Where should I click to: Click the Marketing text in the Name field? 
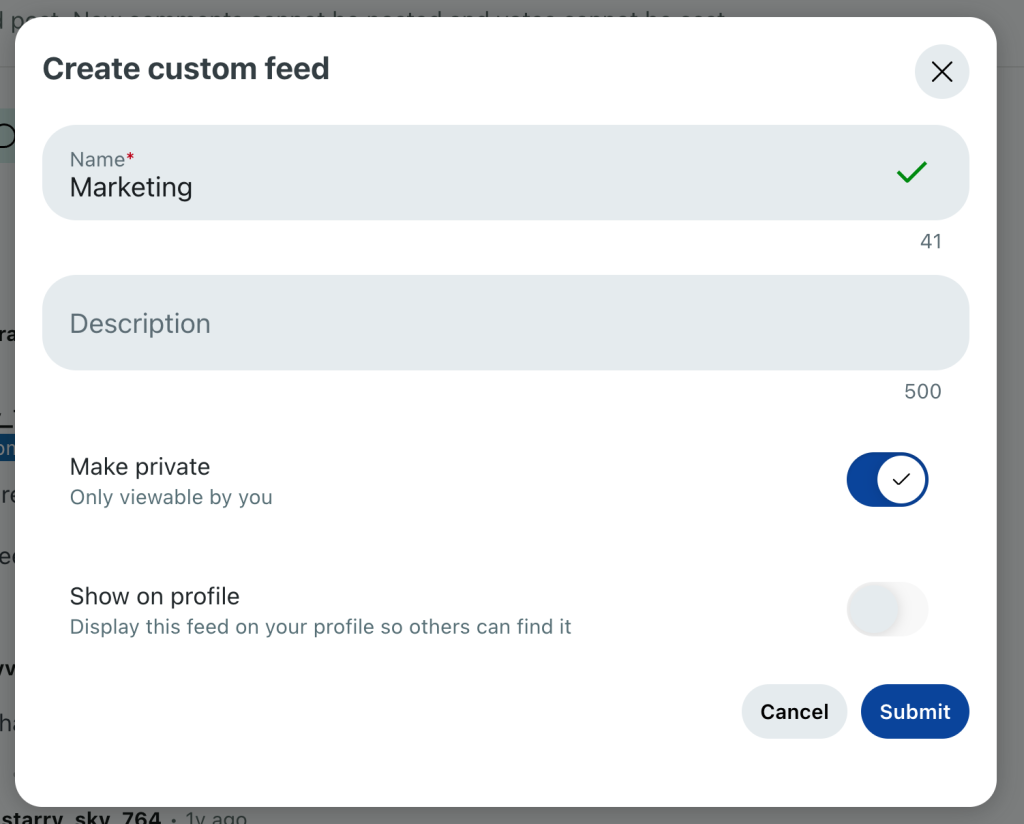tap(131, 187)
